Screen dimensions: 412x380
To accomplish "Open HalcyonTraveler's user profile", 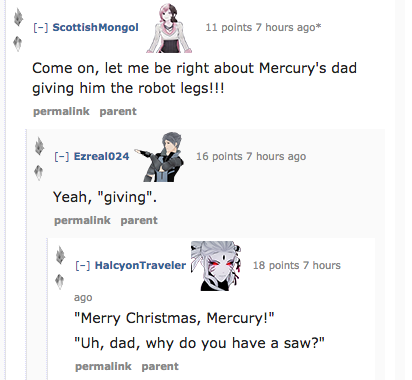I will coord(140,265).
